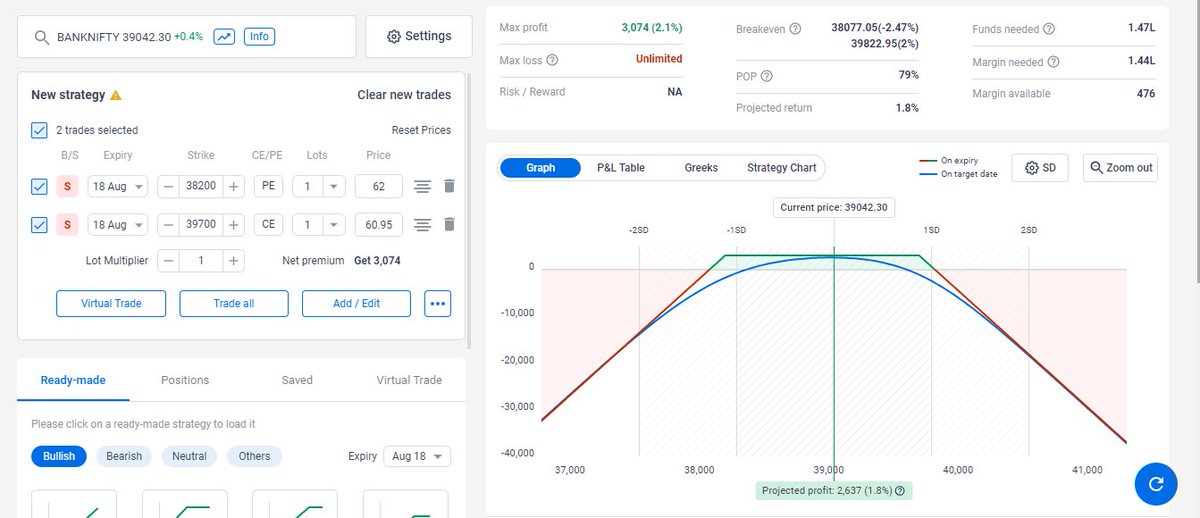This screenshot has height=518, width=1200.
Task: Uncheck the 38200 PE trade checkbox
Action: (39, 186)
